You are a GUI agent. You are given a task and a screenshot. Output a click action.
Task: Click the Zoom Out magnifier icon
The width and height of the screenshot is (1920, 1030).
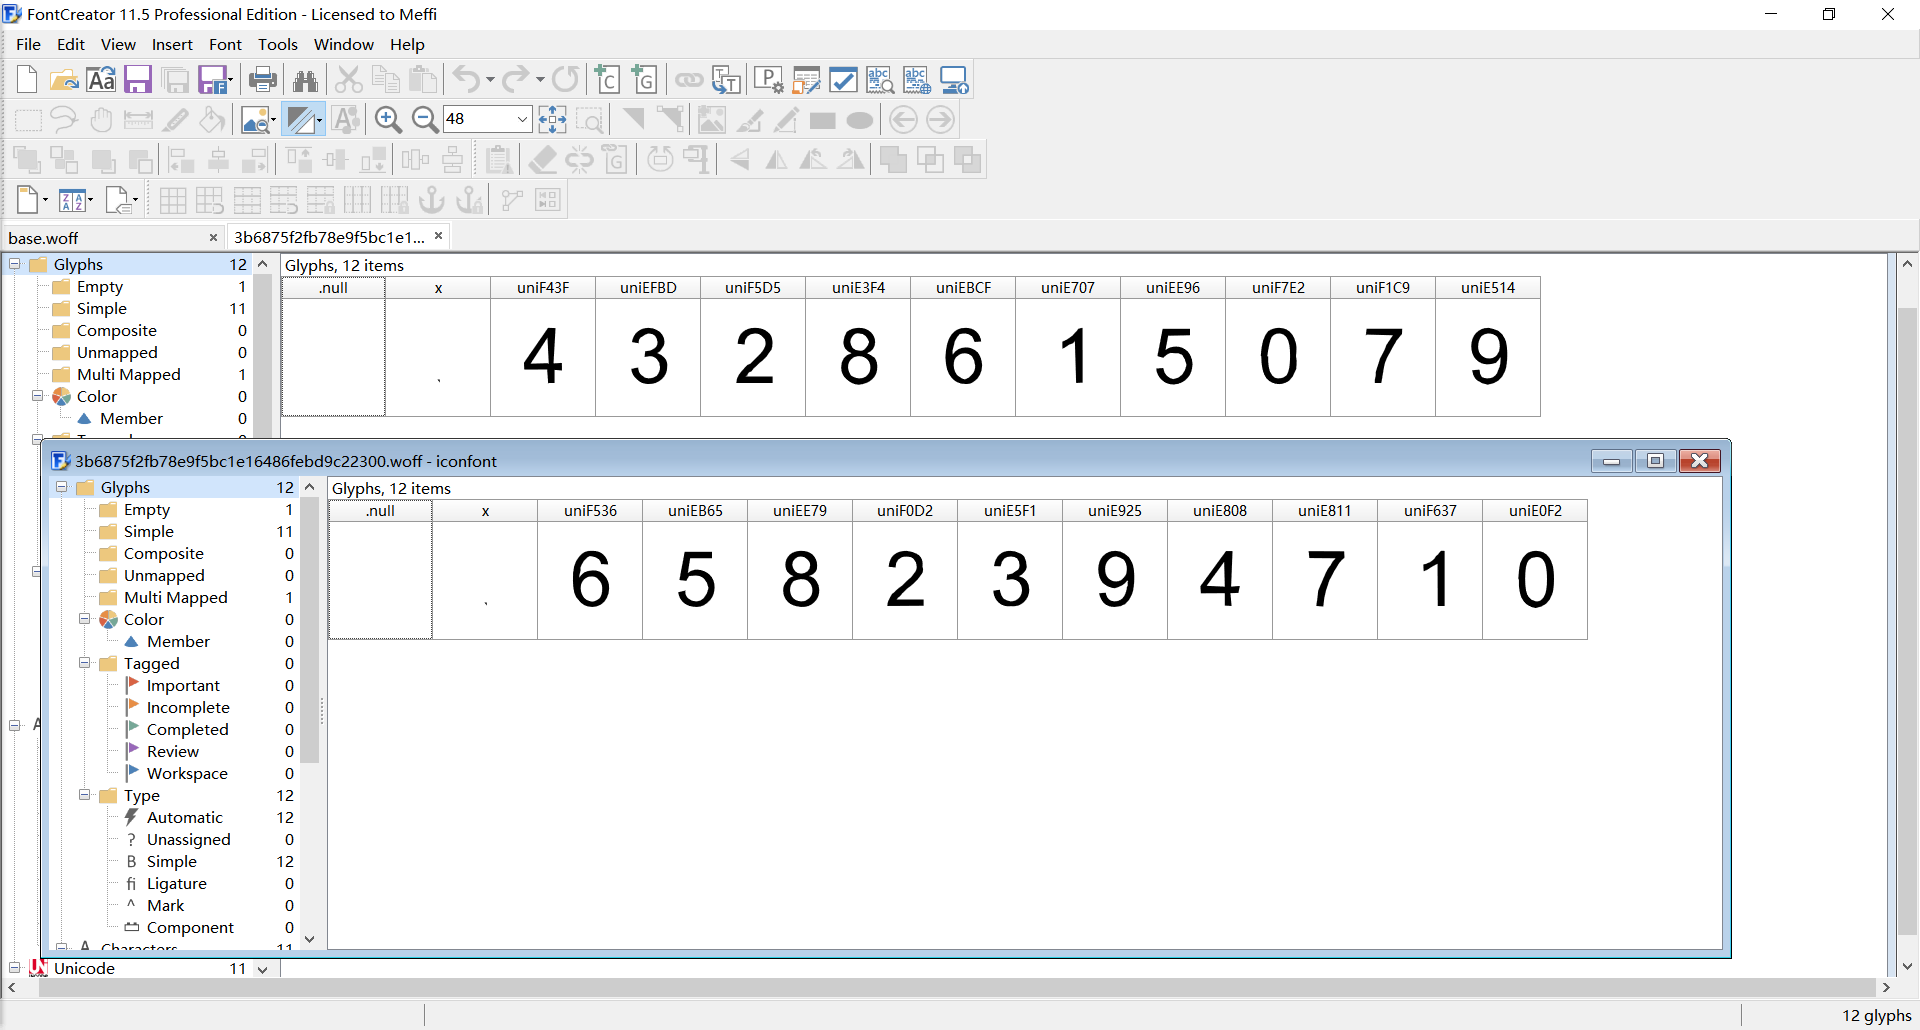click(x=425, y=120)
